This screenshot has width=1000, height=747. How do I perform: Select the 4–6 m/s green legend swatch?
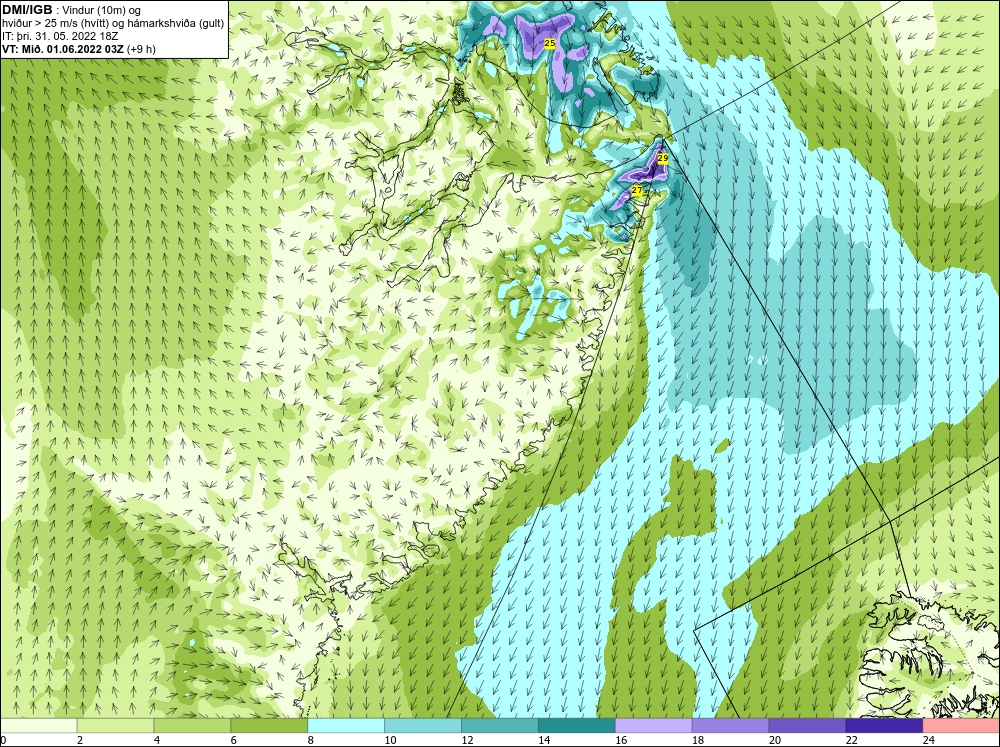192,725
